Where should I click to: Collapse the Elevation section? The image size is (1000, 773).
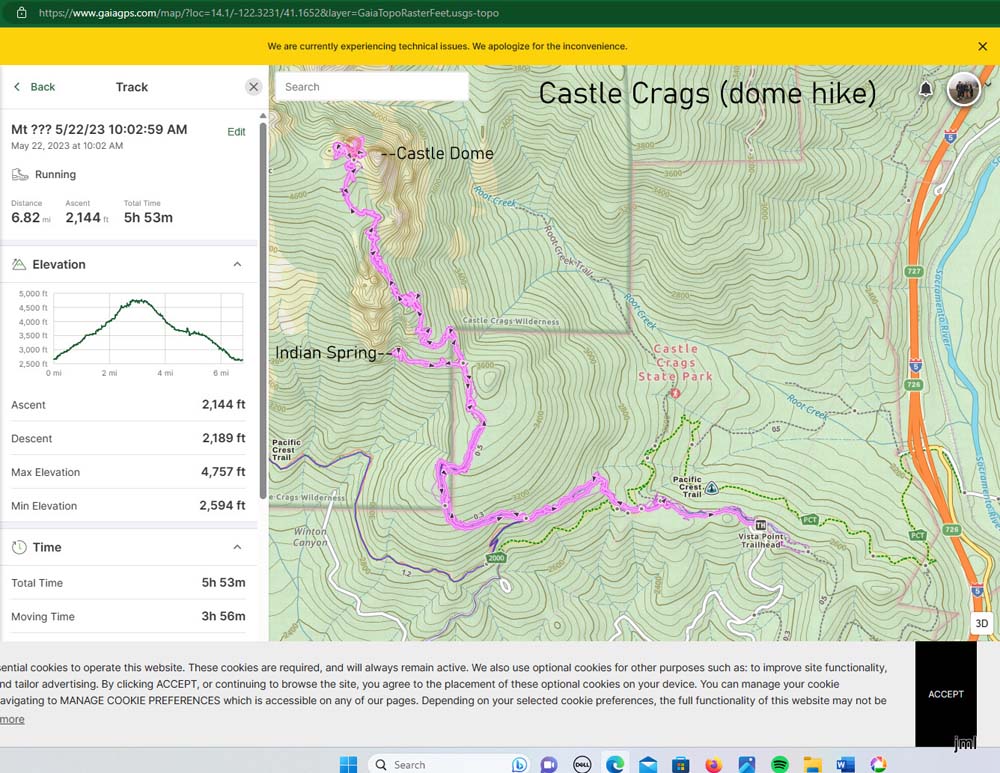click(237, 265)
